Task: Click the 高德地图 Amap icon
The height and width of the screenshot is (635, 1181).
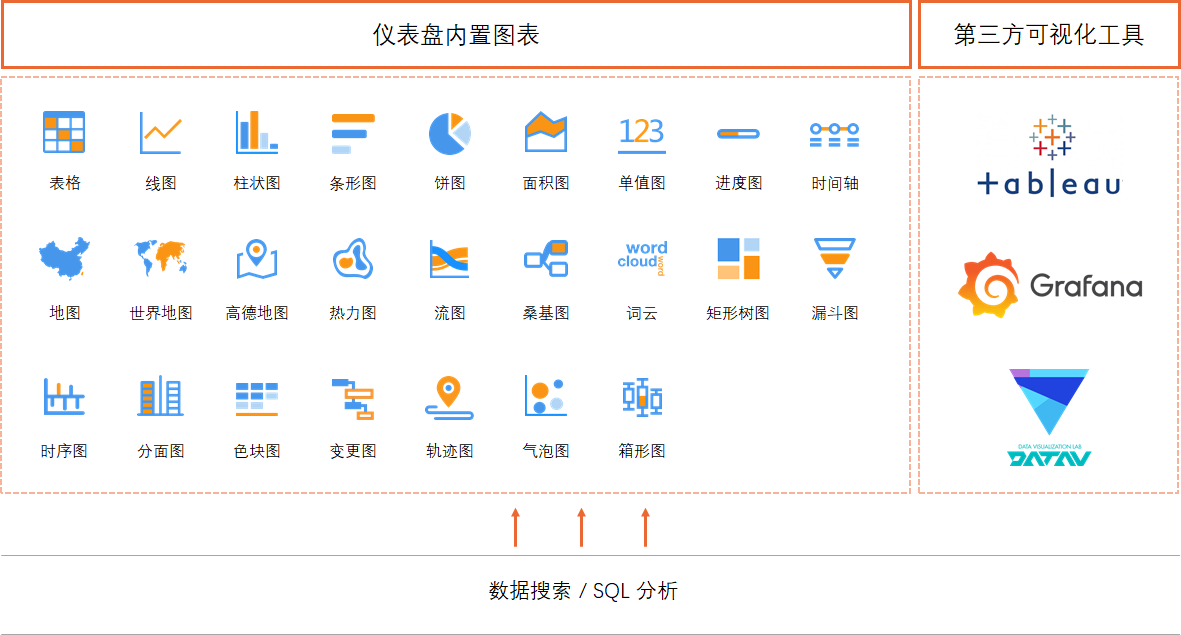Action: pos(257,259)
